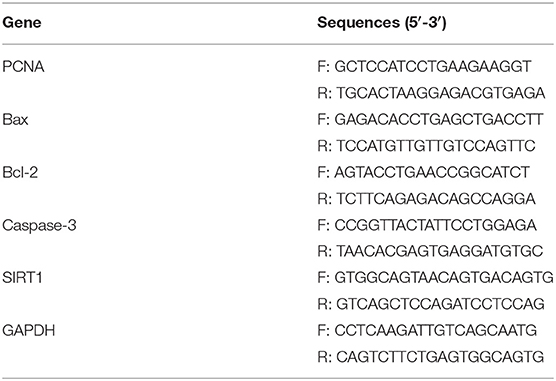Viewport: 556px width, 381px height.
Task: Select the Bcl-2 gene label
Action: pos(20,172)
